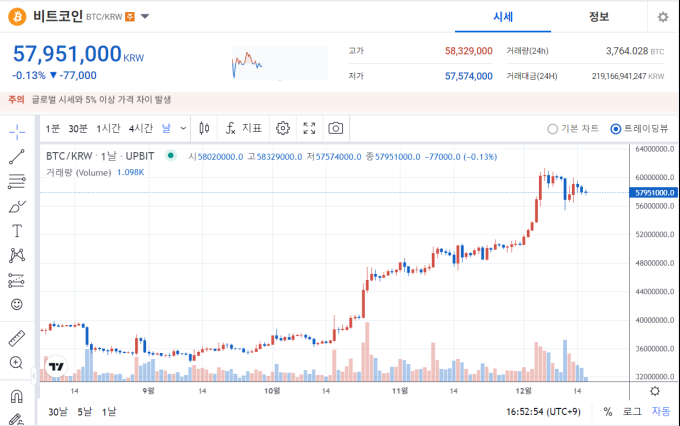Screen dimensions: 680x426
Task: Set the interval to 1분
Action: [x=52, y=128]
